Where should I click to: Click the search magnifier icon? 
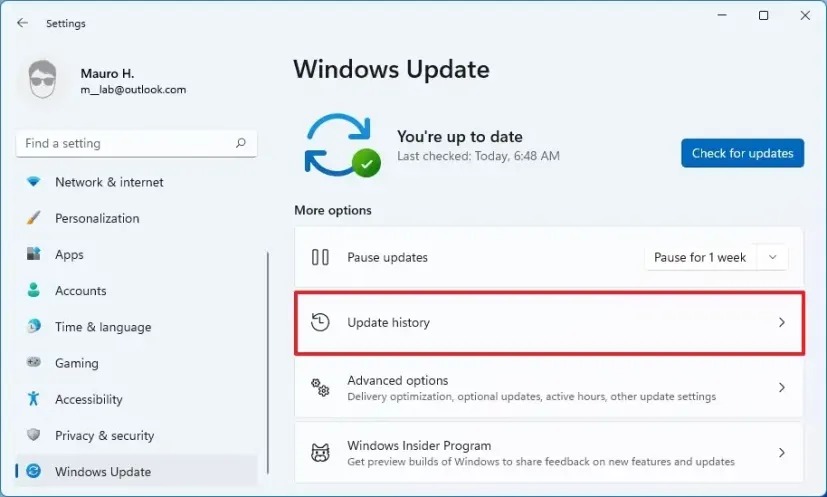tap(240, 144)
